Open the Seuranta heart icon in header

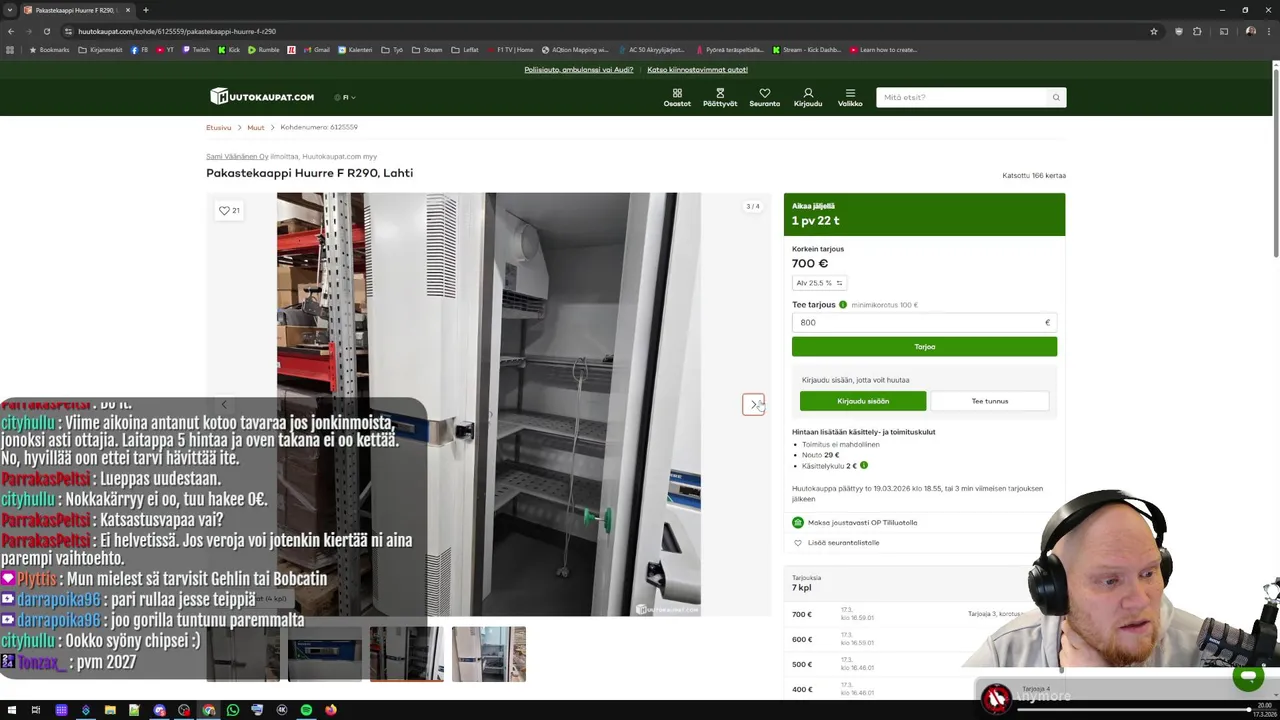coord(765,97)
